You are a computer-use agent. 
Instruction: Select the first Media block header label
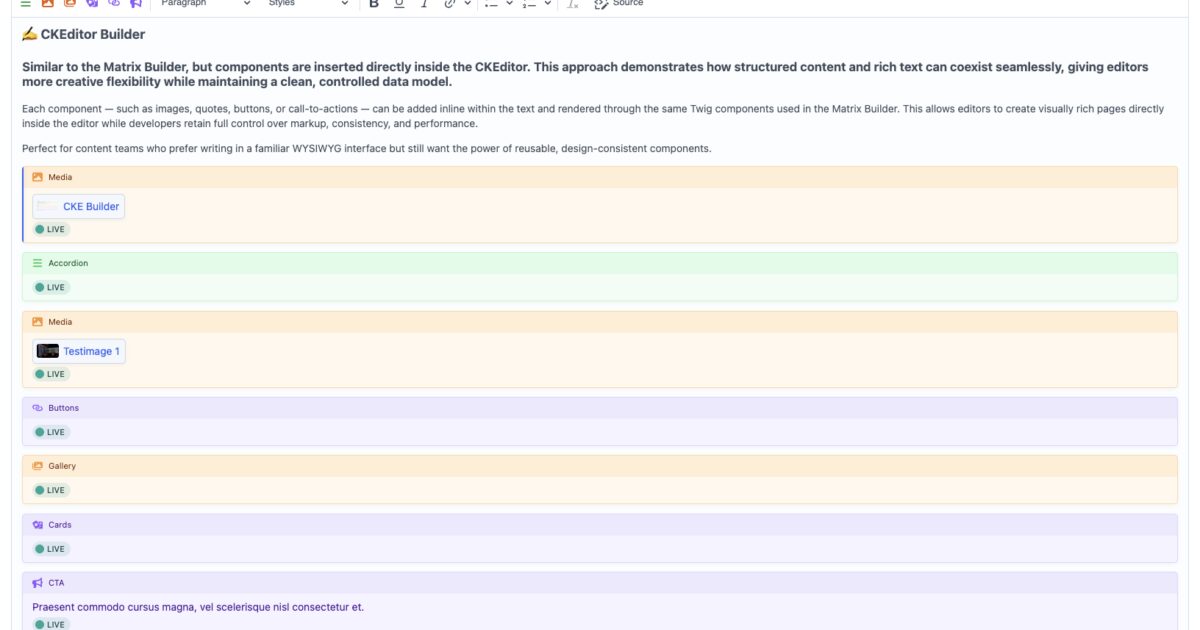(60, 177)
